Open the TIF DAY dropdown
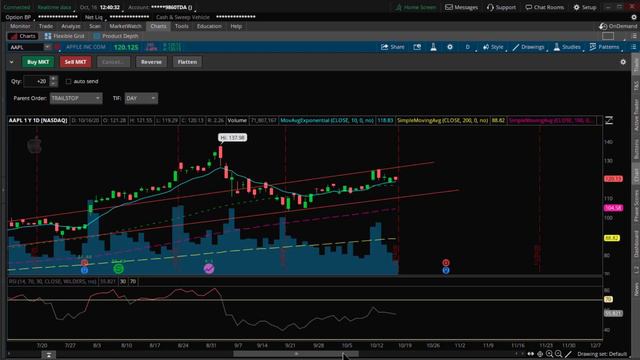The width and height of the screenshot is (640, 360). 141,98
